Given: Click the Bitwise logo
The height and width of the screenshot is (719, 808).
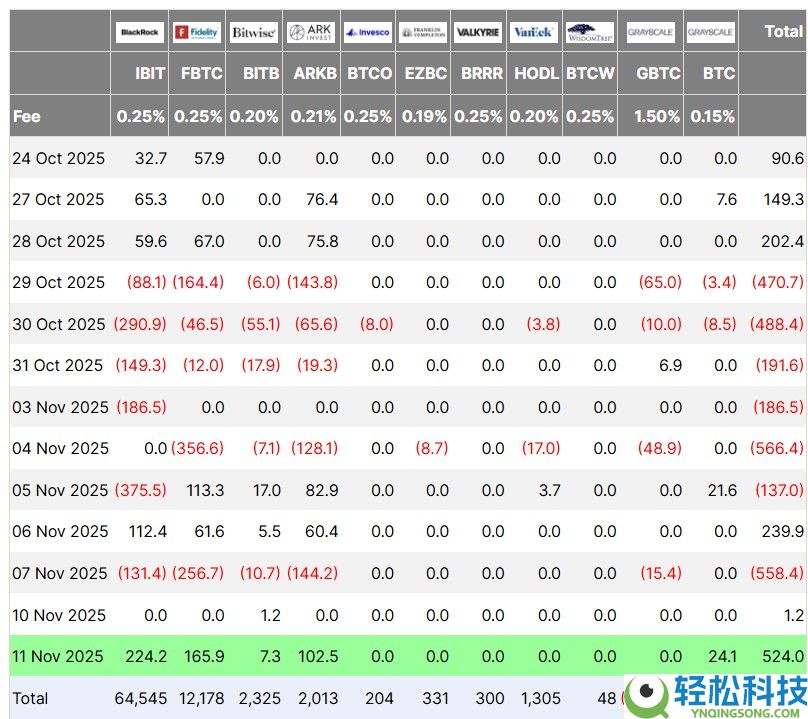Looking at the screenshot, I should point(254,32).
